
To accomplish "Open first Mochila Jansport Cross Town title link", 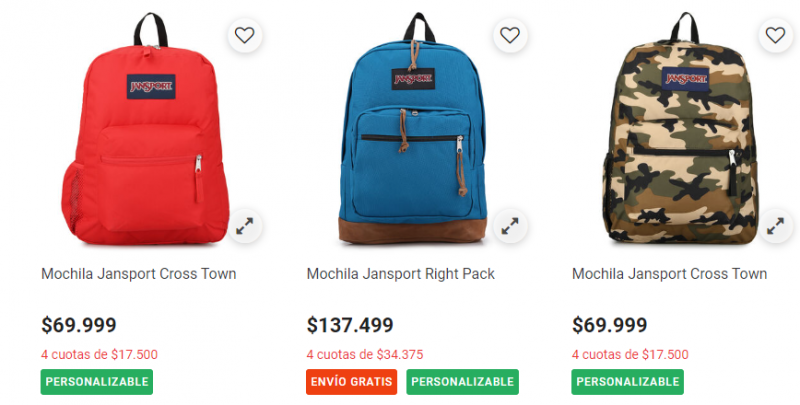I will (x=139, y=274).
